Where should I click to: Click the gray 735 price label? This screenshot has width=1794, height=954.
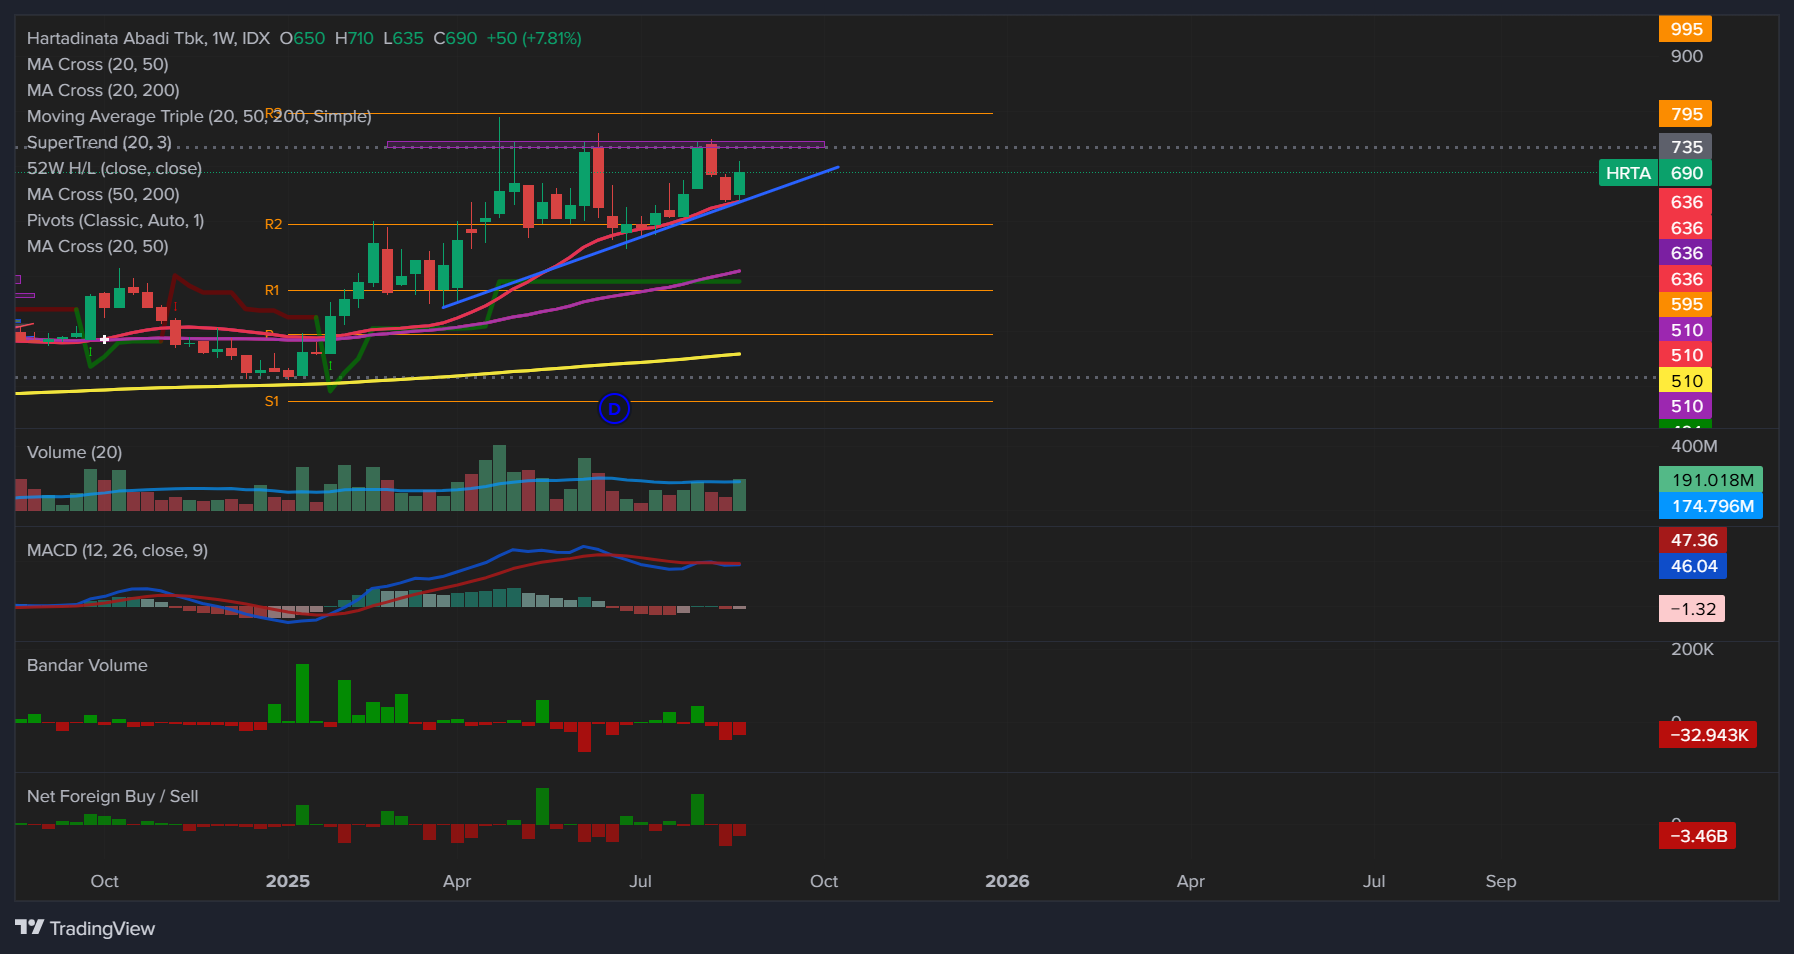point(1686,147)
